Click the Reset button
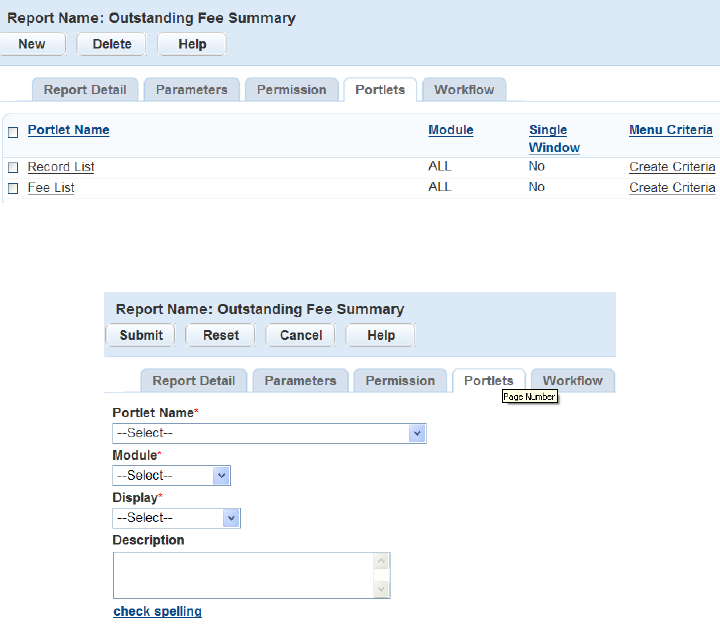The image size is (720, 625). [221, 335]
